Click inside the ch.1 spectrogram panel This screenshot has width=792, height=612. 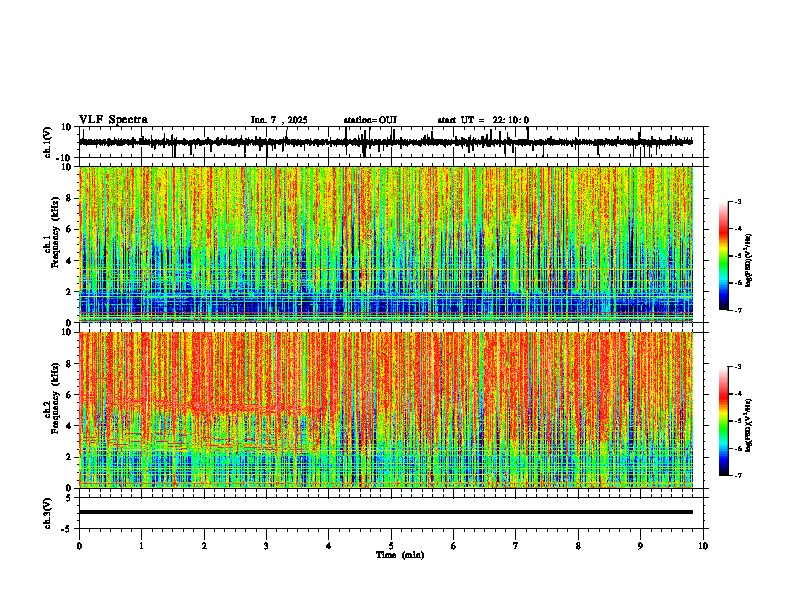coord(386,244)
